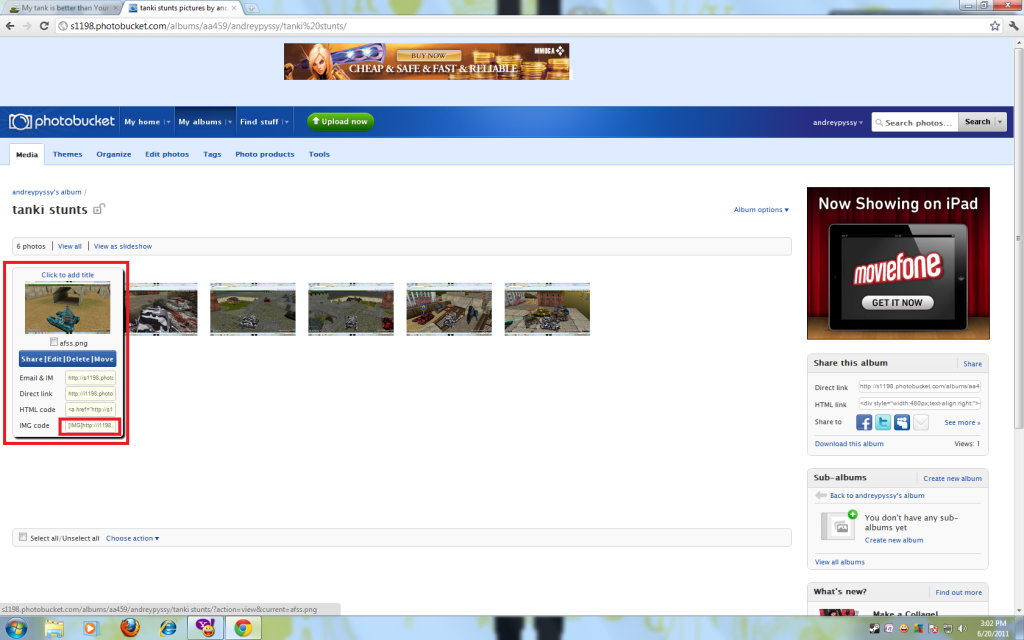Viewport: 1024px width, 640px height.
Task: Click the email envelope share icon
Action: point(921,423)
